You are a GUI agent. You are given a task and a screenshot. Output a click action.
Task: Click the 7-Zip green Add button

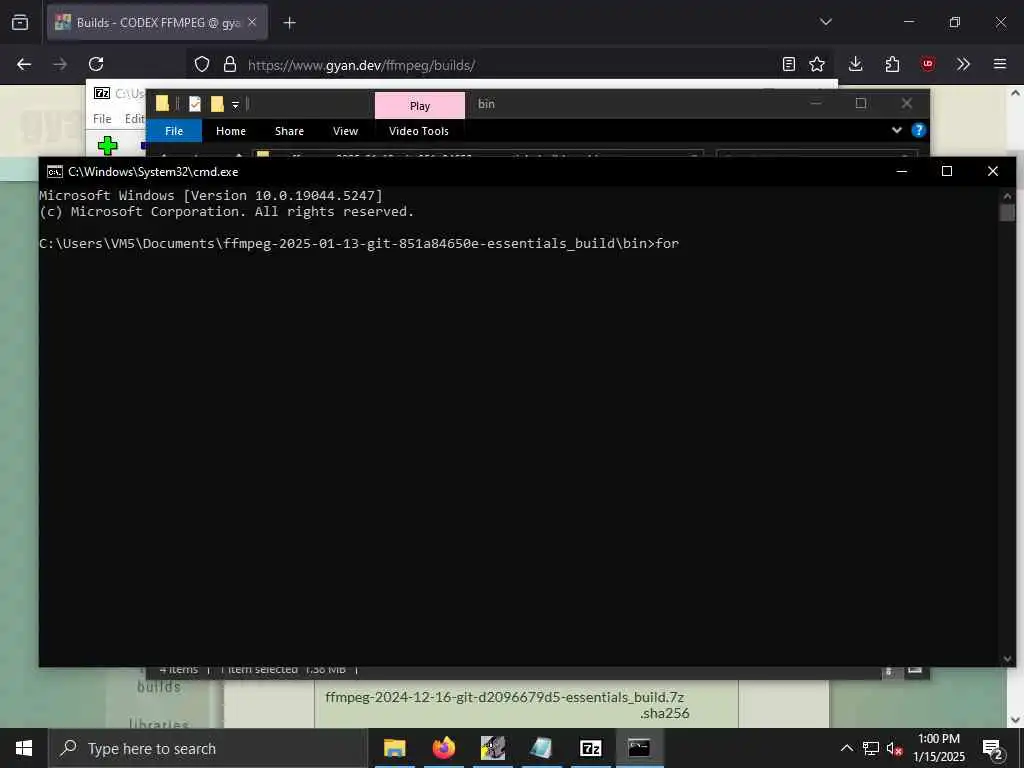click(x=108, y=145)
